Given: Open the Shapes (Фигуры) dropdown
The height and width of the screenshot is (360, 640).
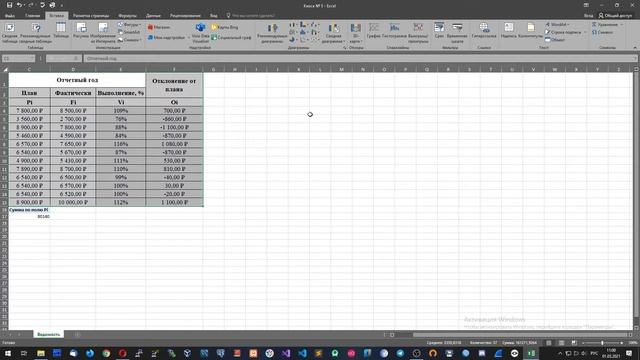Looking at the screenshot, I should 130,24.
